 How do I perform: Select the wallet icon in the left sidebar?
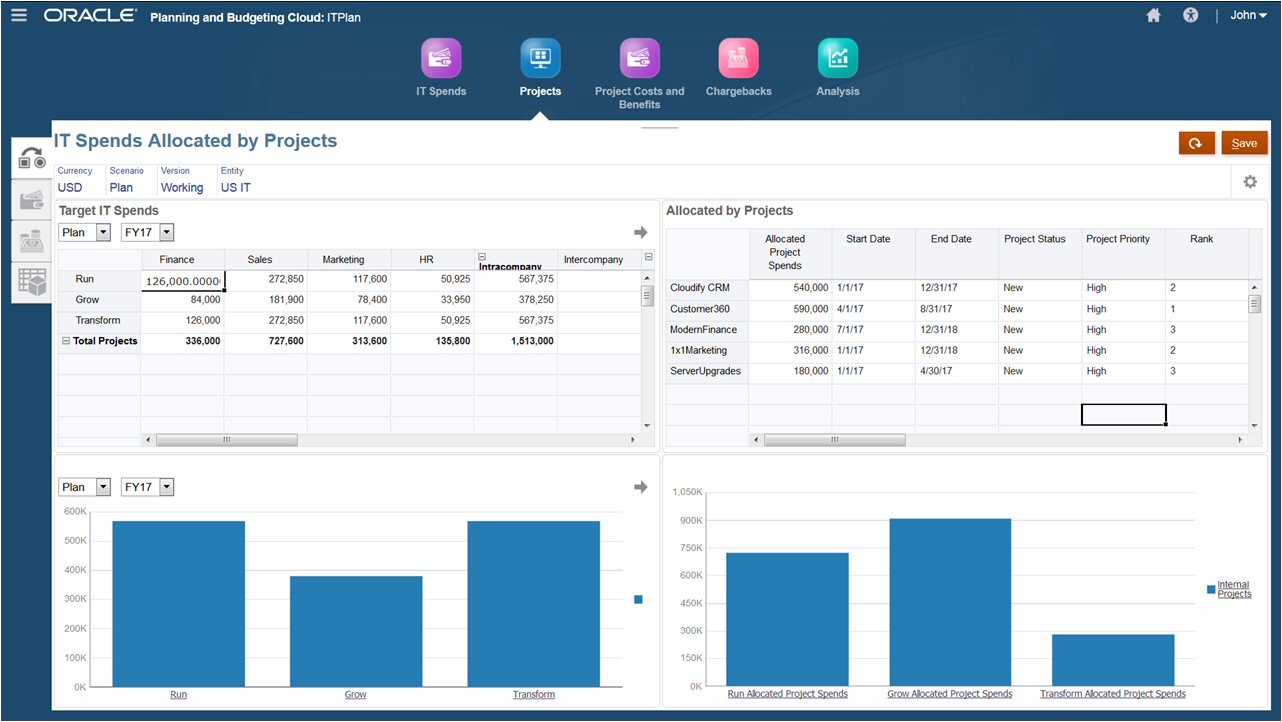[30, 200]
